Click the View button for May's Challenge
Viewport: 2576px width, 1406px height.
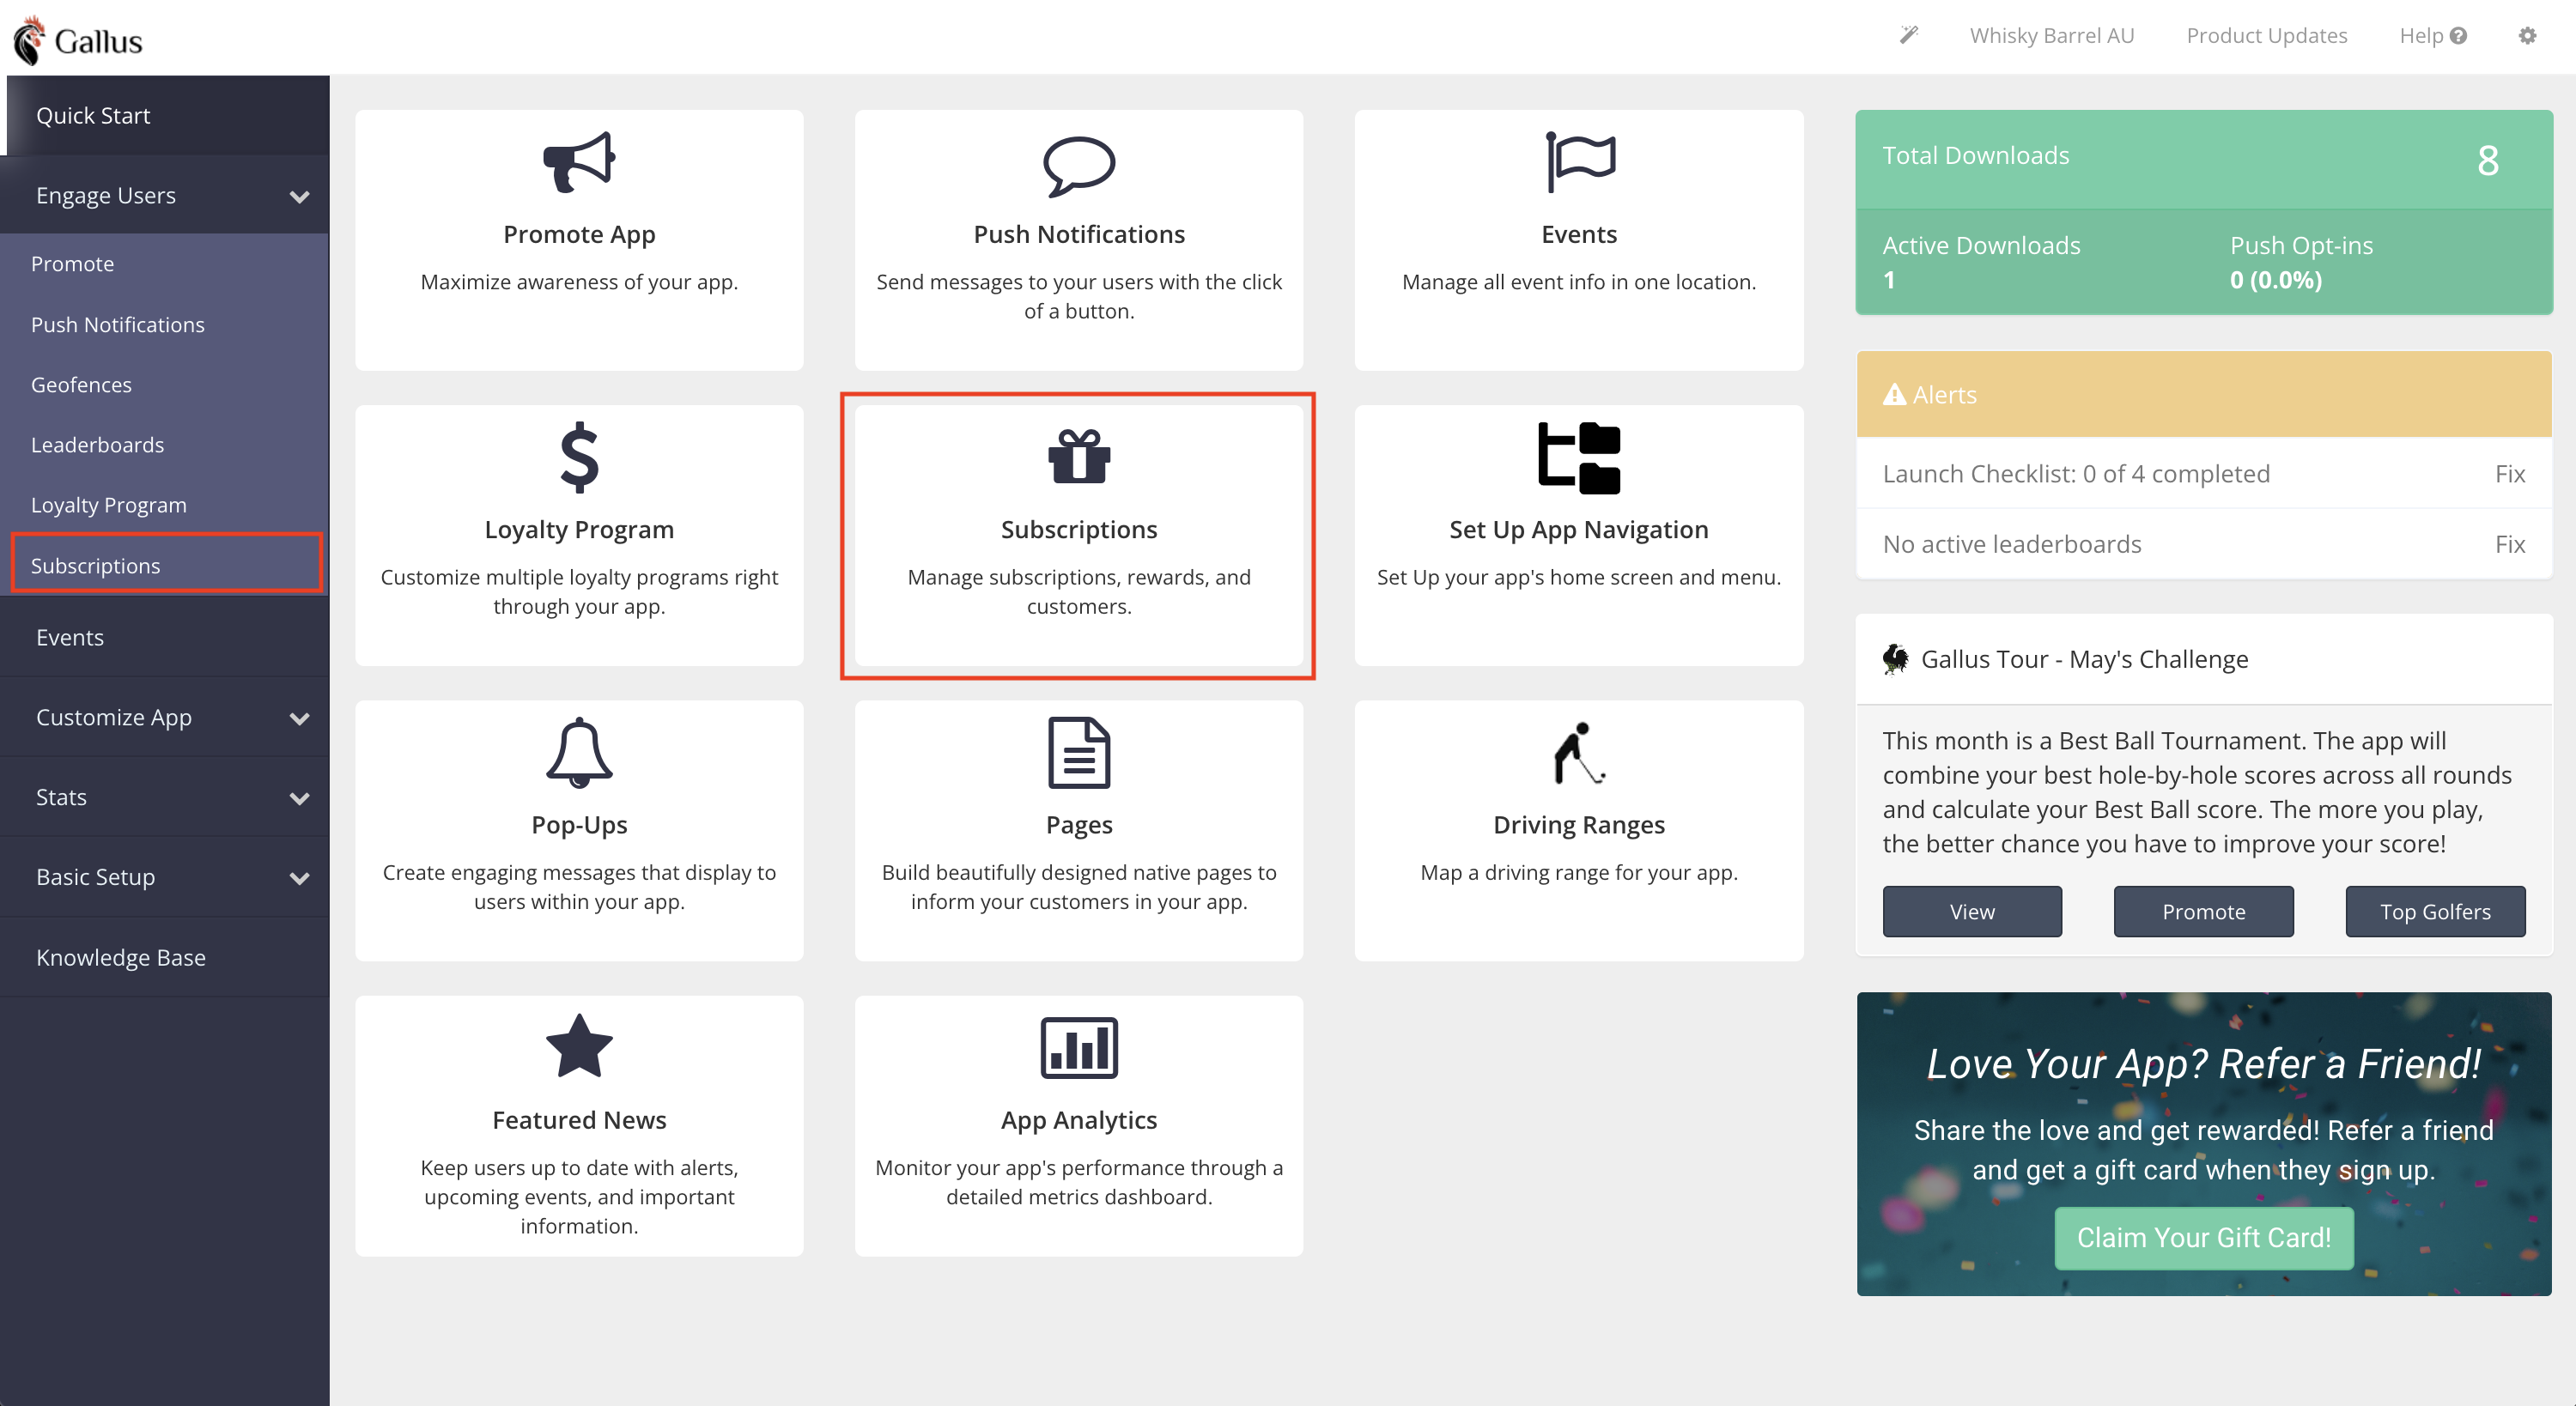tap(1971, 909)
